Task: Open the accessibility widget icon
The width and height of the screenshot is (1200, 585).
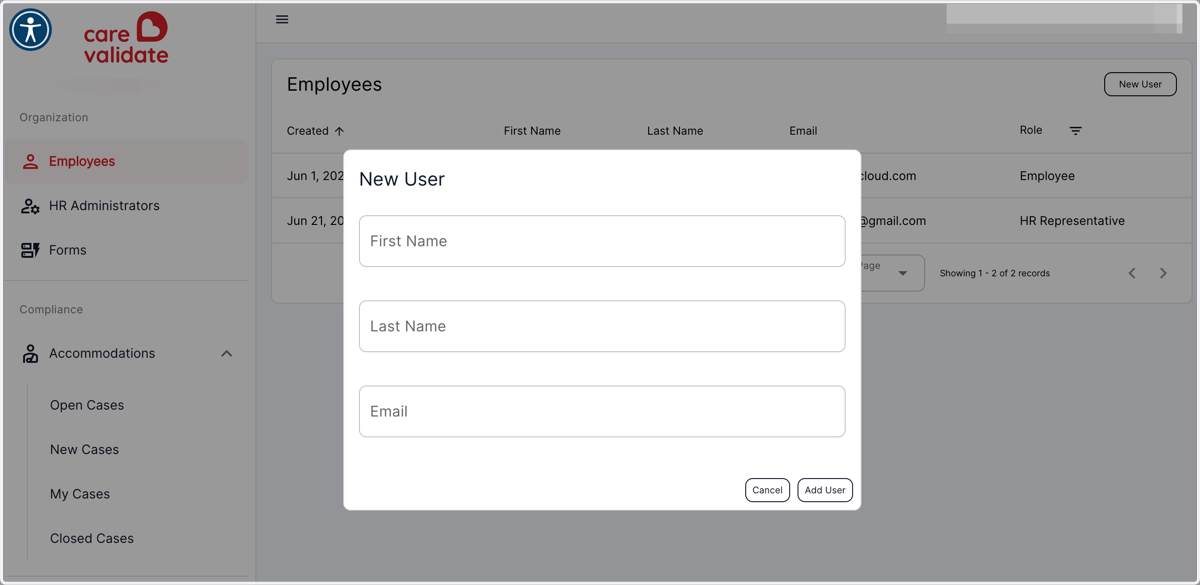Action: 31,30
